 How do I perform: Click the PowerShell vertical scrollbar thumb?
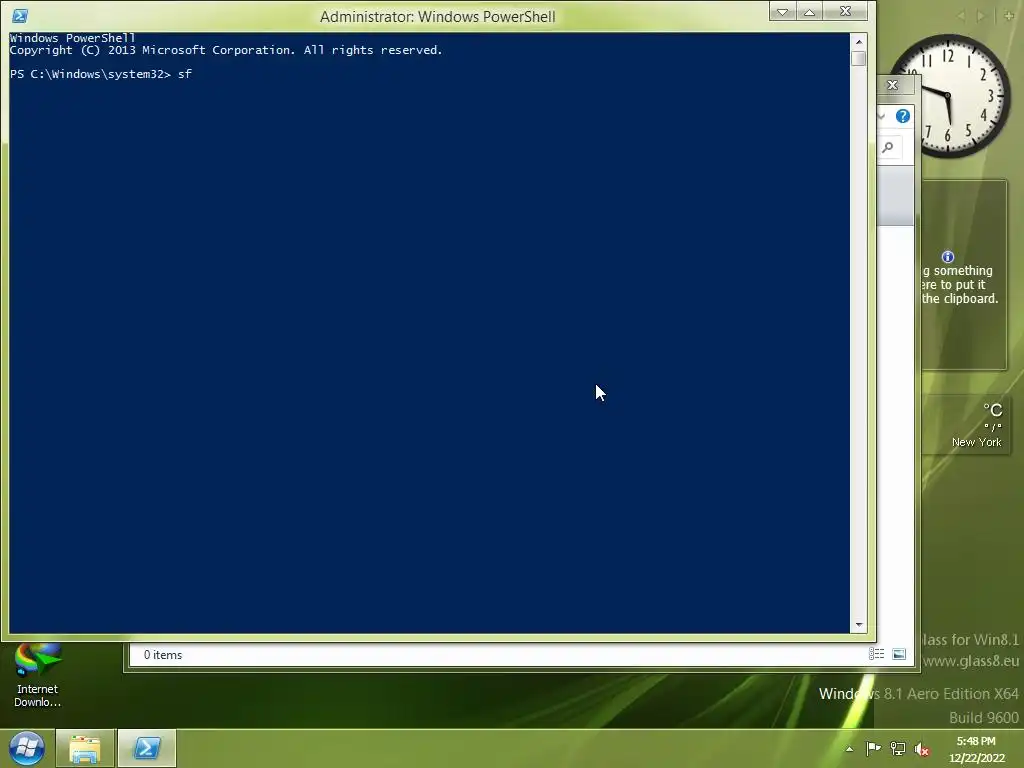coord(859,58)
